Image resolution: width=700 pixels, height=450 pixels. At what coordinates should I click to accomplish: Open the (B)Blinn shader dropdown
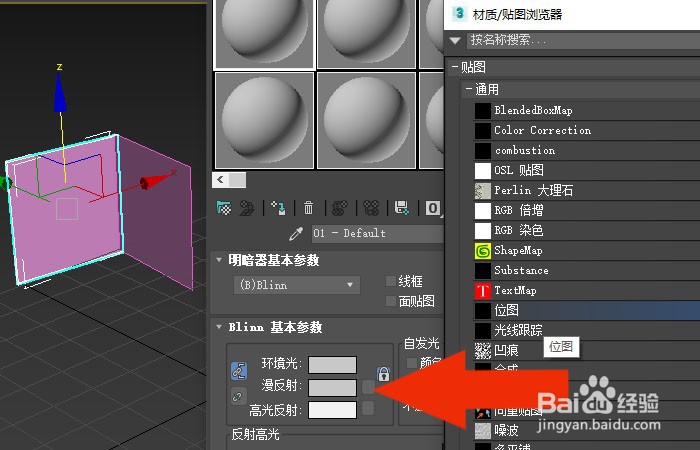click(x=296, y=285)
